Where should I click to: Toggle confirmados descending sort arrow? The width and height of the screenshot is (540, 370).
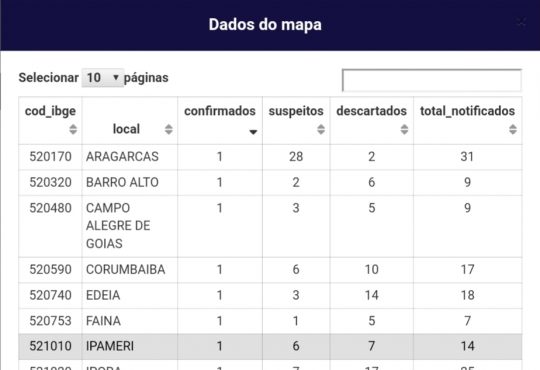pos(253,132)
